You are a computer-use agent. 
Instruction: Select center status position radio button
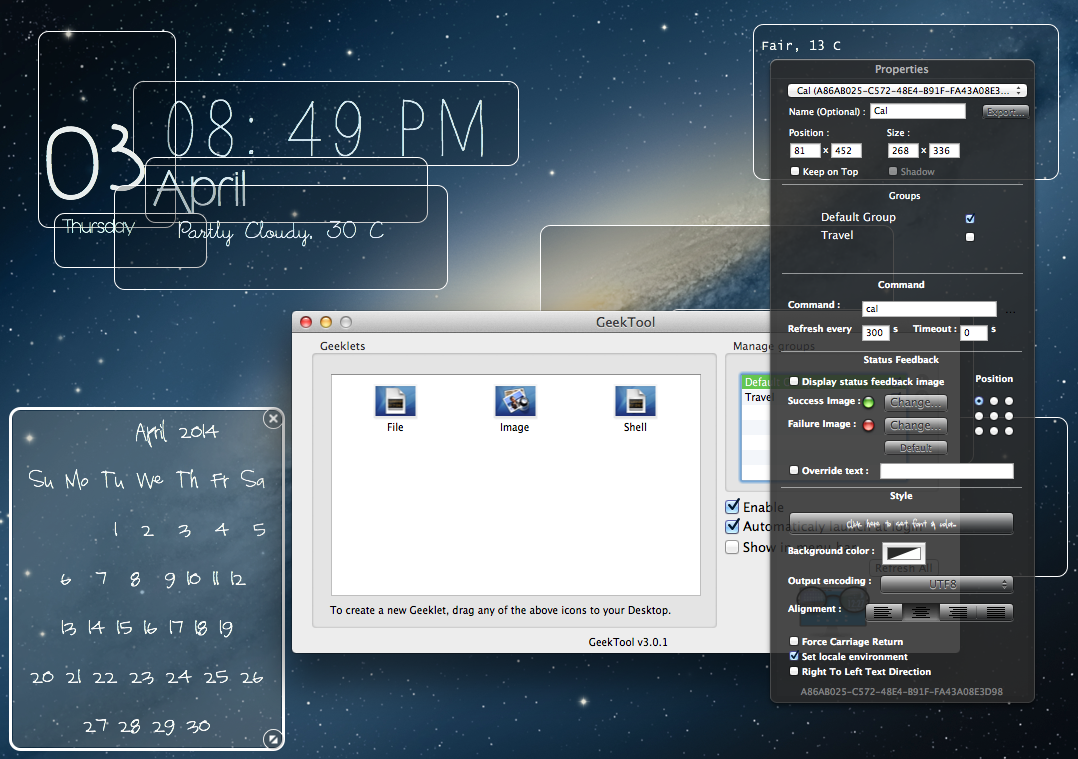click(994, 416)
